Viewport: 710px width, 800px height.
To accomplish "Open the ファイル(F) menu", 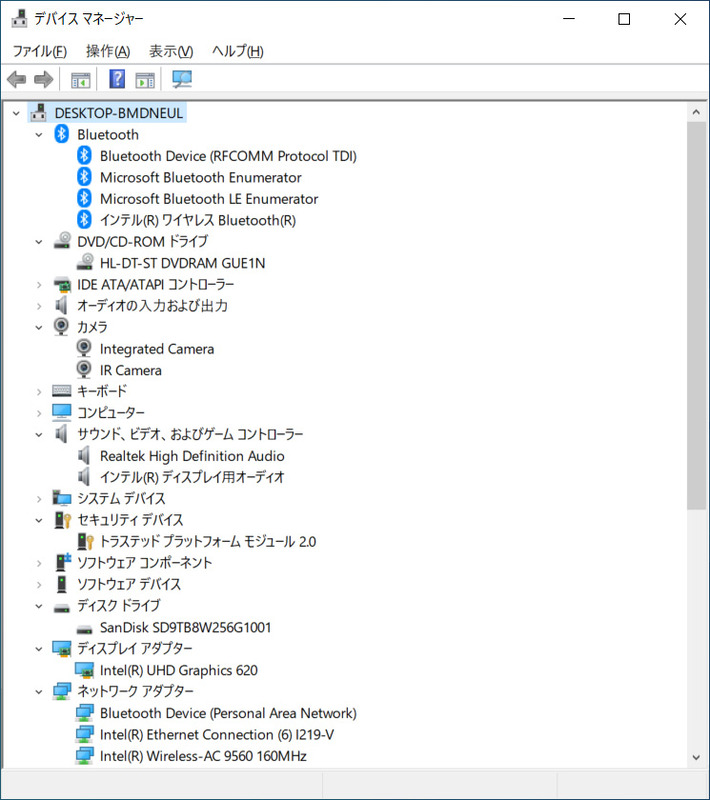I will (39, 51).
